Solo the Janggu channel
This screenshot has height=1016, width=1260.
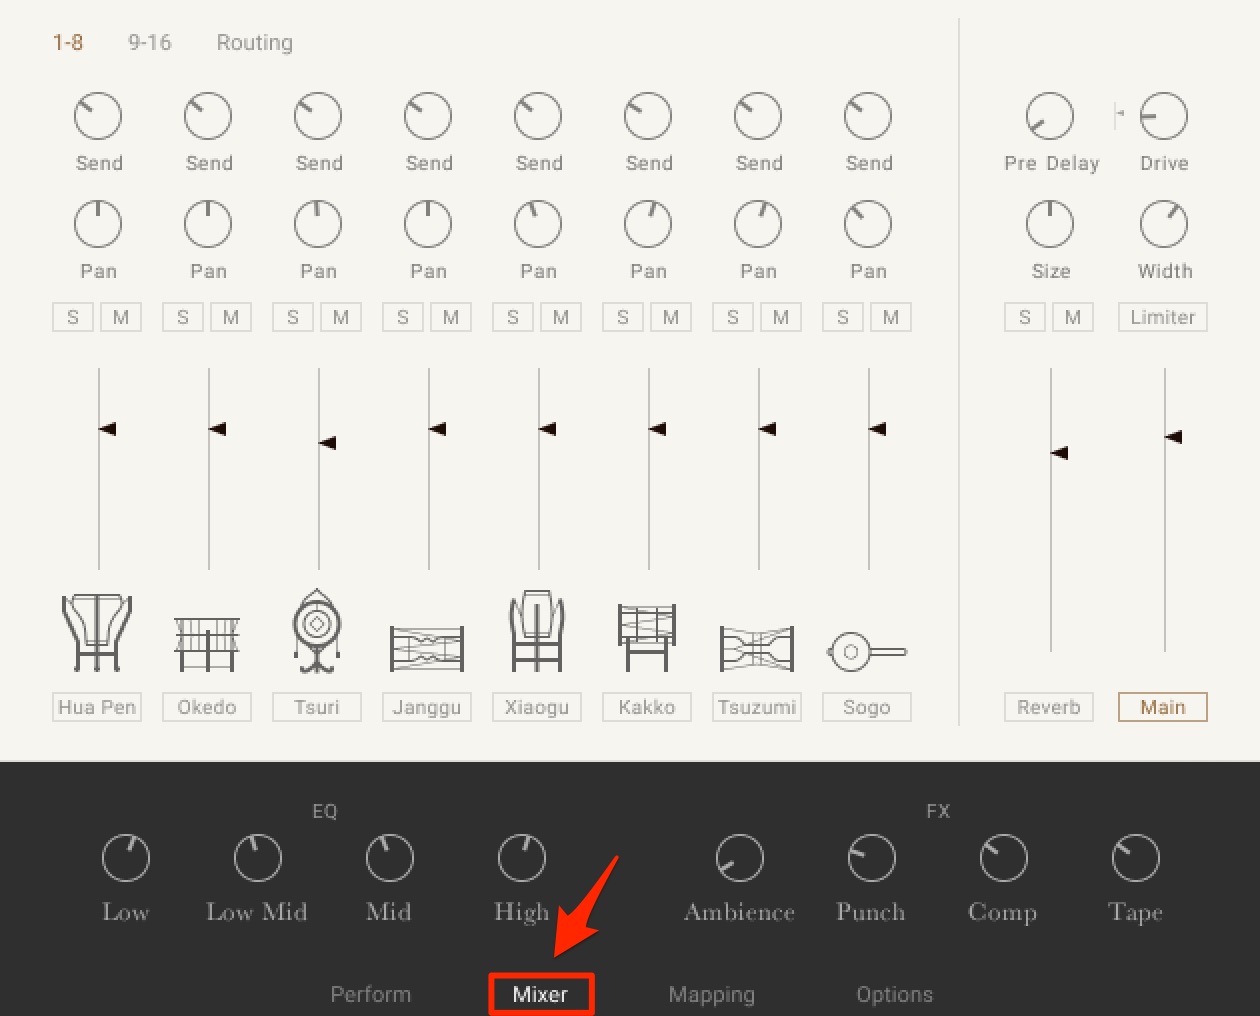(403, 317)
